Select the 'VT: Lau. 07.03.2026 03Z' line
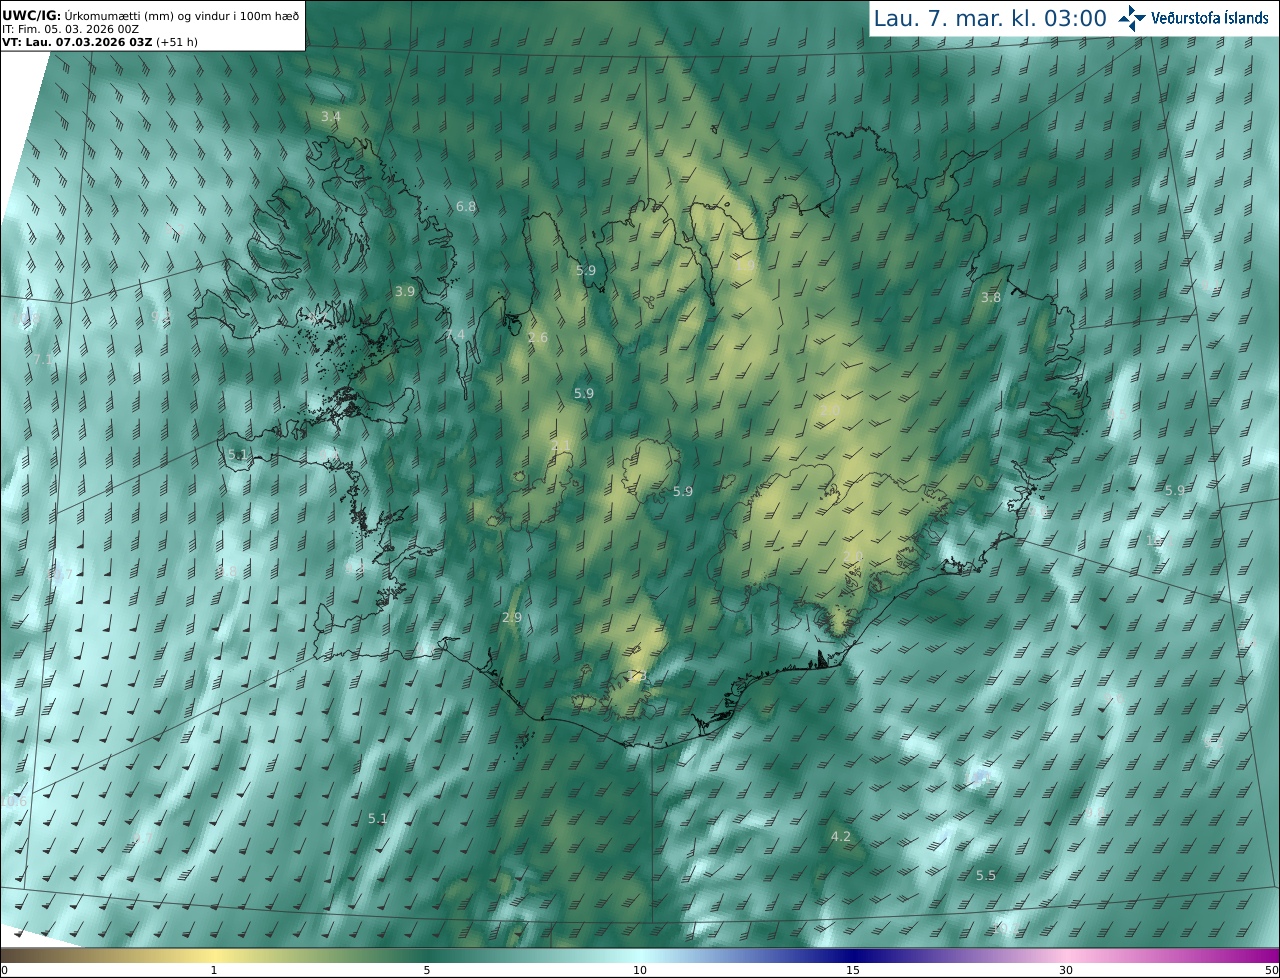Screen dimensions: 1280x978 pyautogui.click(x=77, y=42)
